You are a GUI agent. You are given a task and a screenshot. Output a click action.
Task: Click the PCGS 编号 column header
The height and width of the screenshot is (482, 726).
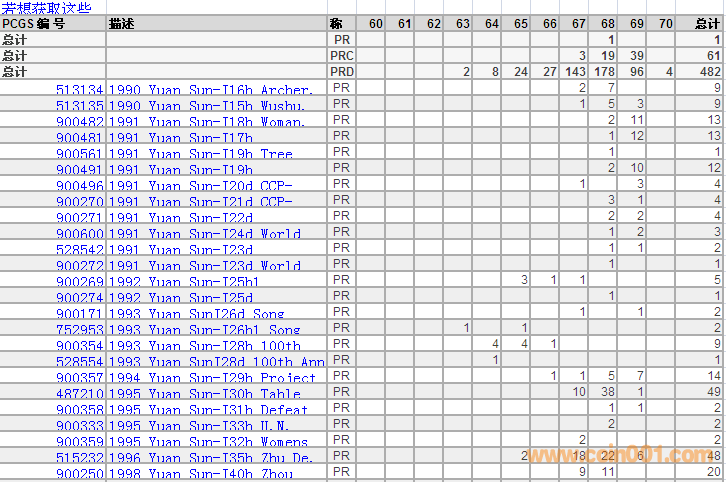(x=34, y=24)
